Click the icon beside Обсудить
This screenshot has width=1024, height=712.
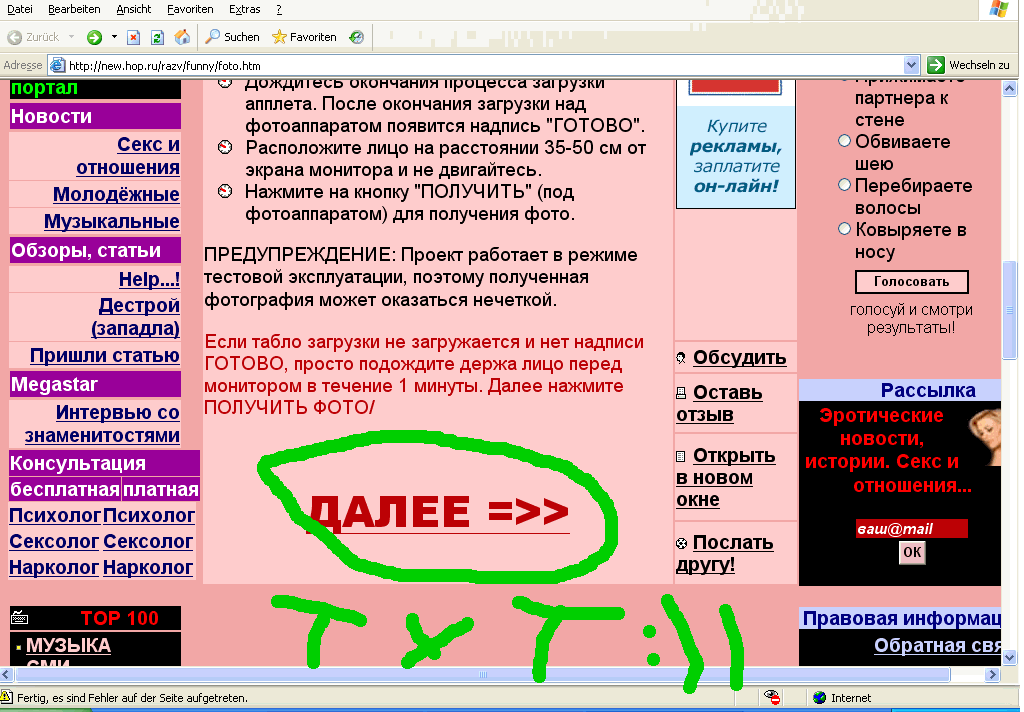[681, 357]
